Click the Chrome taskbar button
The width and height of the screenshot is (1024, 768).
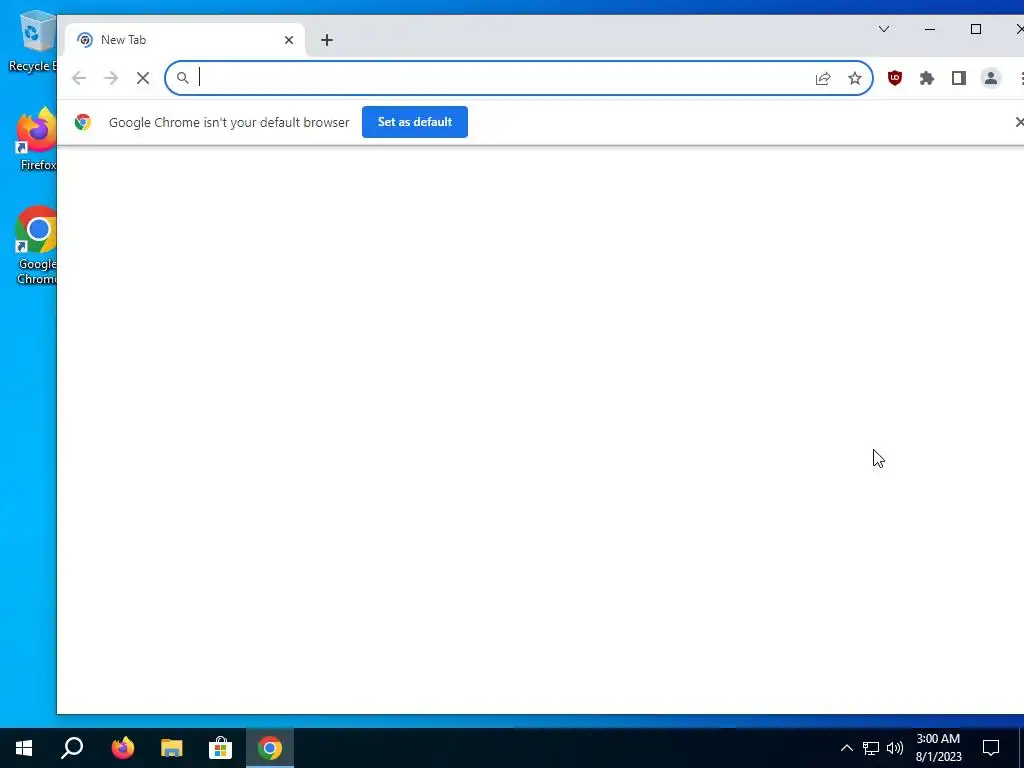[270, 748]
